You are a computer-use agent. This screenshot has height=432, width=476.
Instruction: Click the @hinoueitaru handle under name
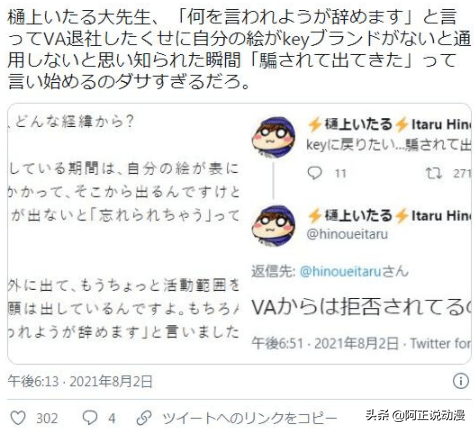(x=347, y=234)
